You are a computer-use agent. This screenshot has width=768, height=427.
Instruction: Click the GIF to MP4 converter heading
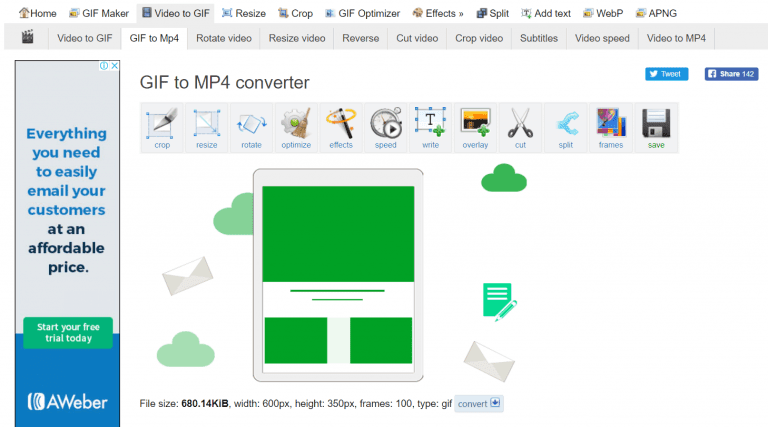tap(224, 82)
